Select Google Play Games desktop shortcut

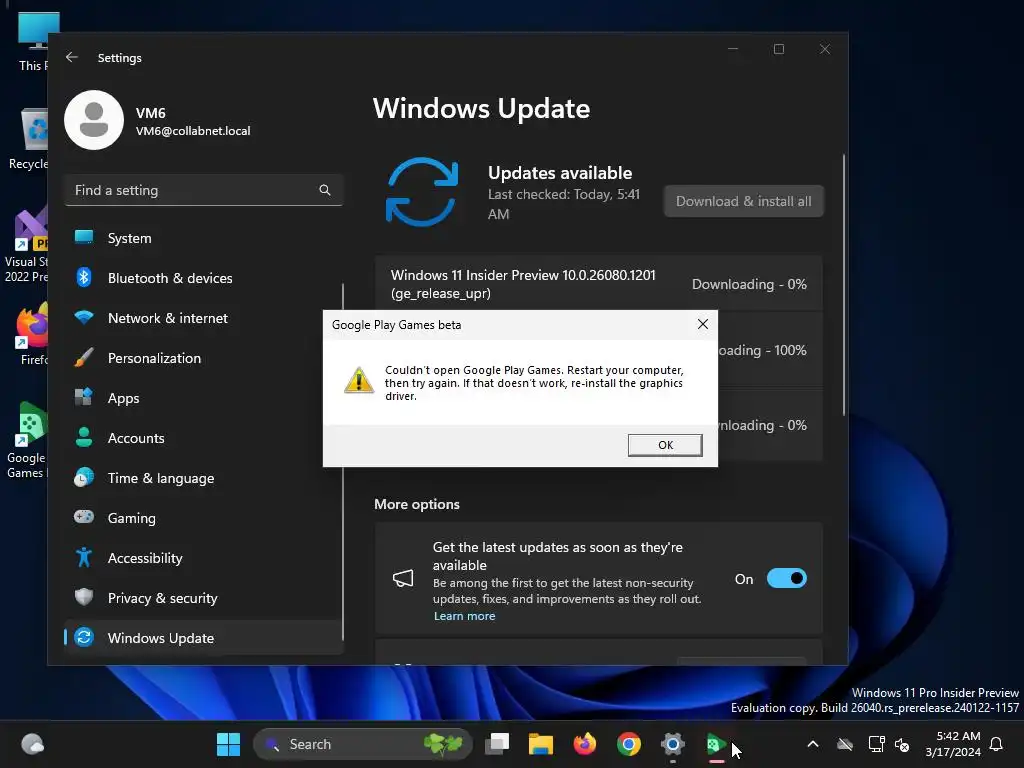(x=26, y=441)
